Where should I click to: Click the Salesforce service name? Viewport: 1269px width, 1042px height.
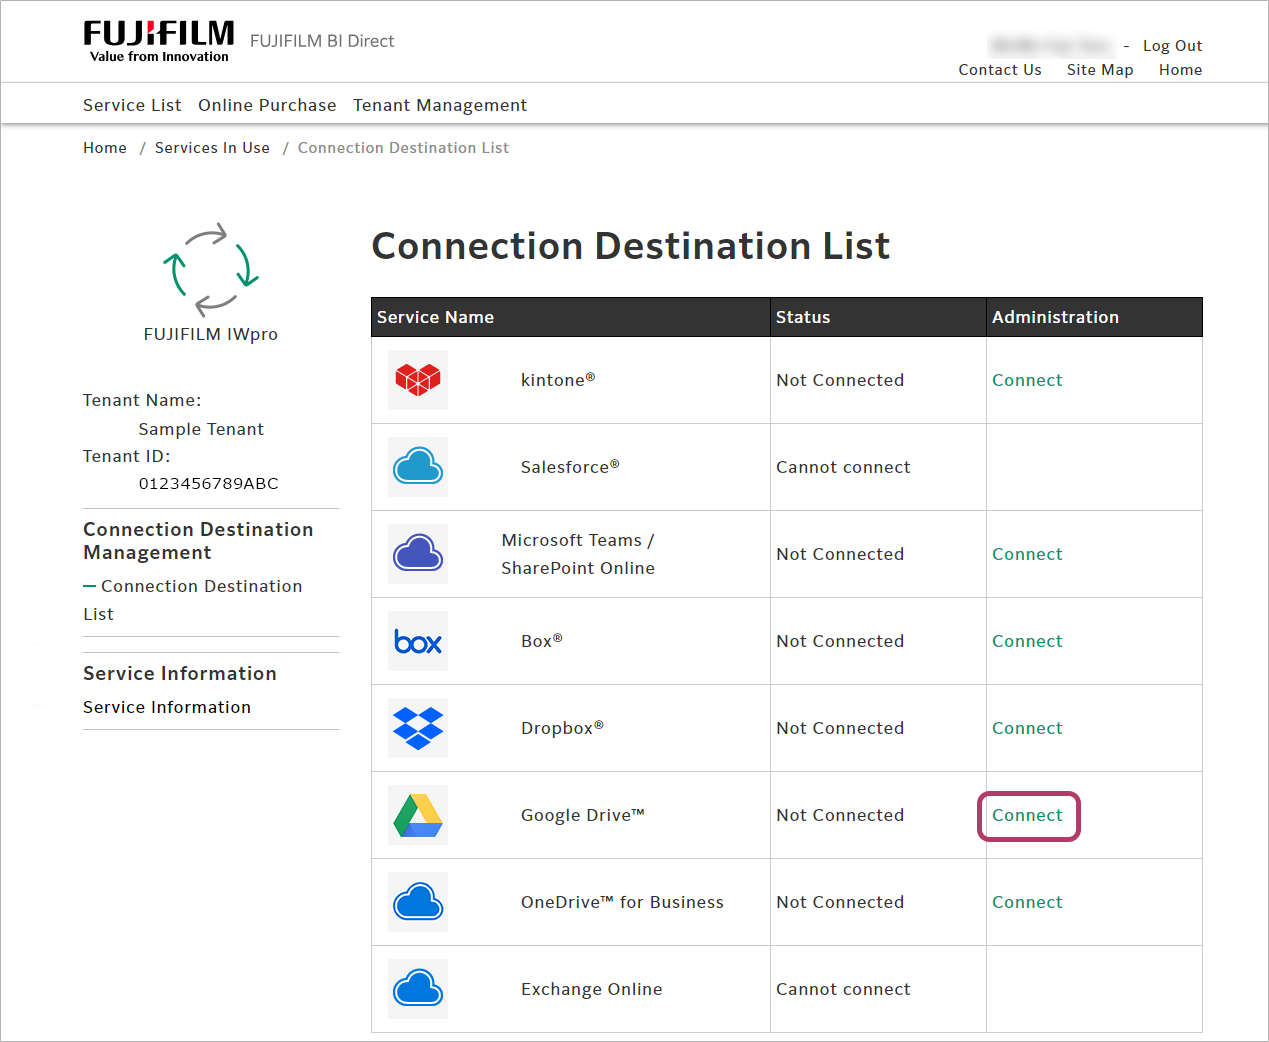(x=570, y=467)
